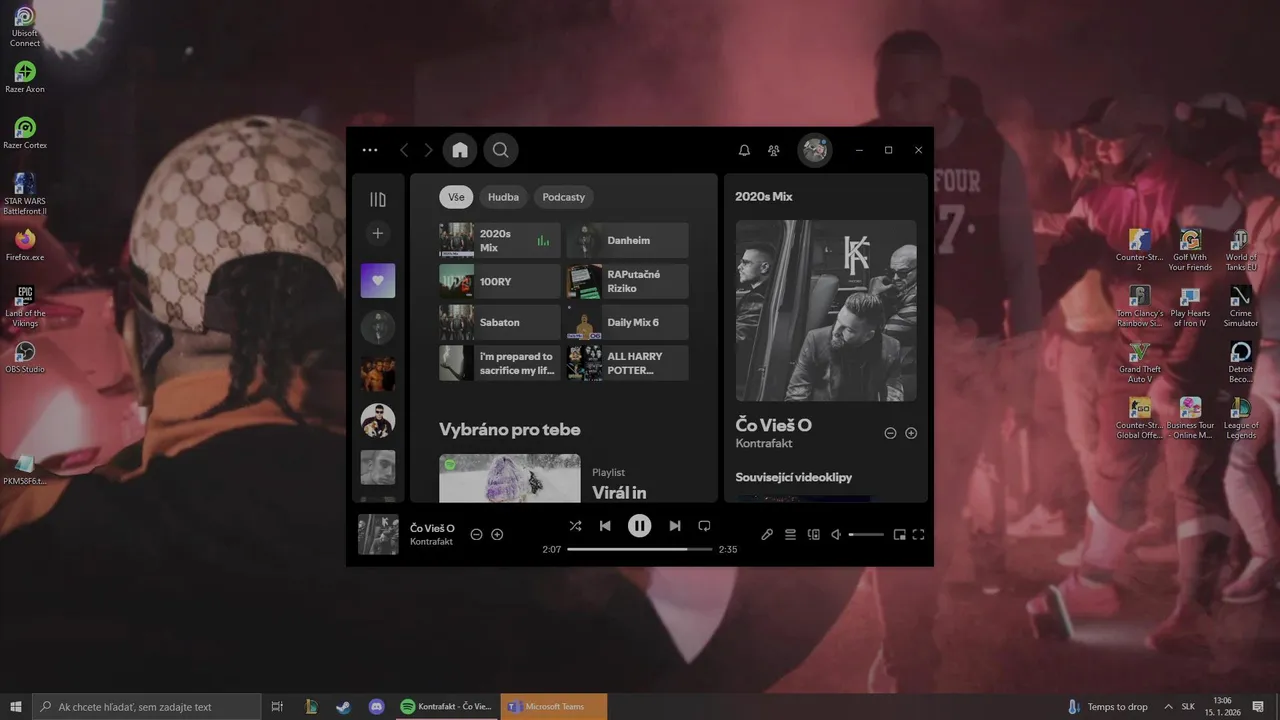
Task: Open the Spotify search
Action: pyautogui.click(x=501, y=150)
